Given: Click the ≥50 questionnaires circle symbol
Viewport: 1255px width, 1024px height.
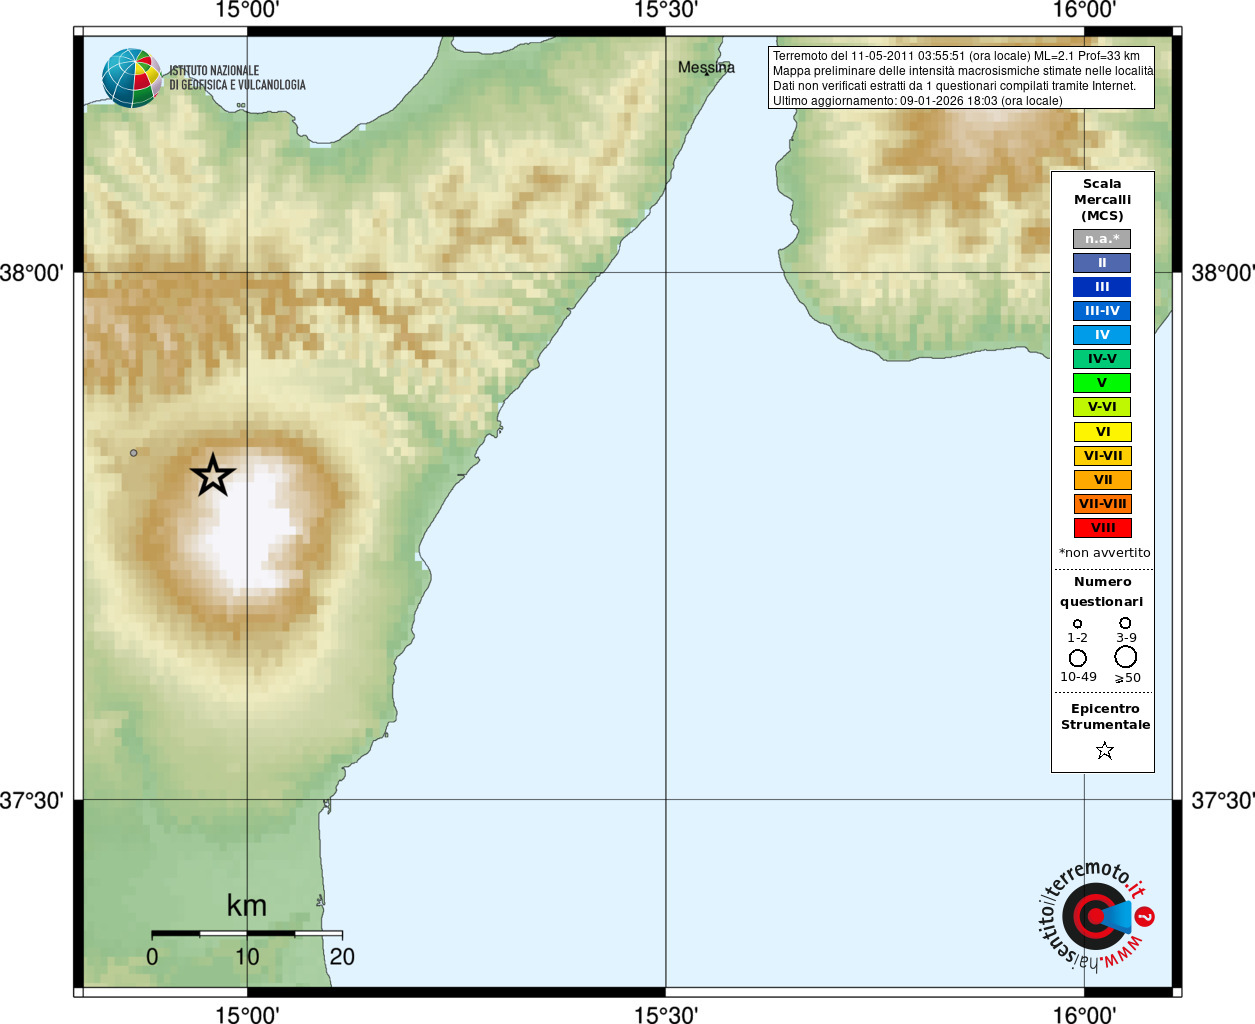Looking at the screenshot, I should click(1126, 656).
